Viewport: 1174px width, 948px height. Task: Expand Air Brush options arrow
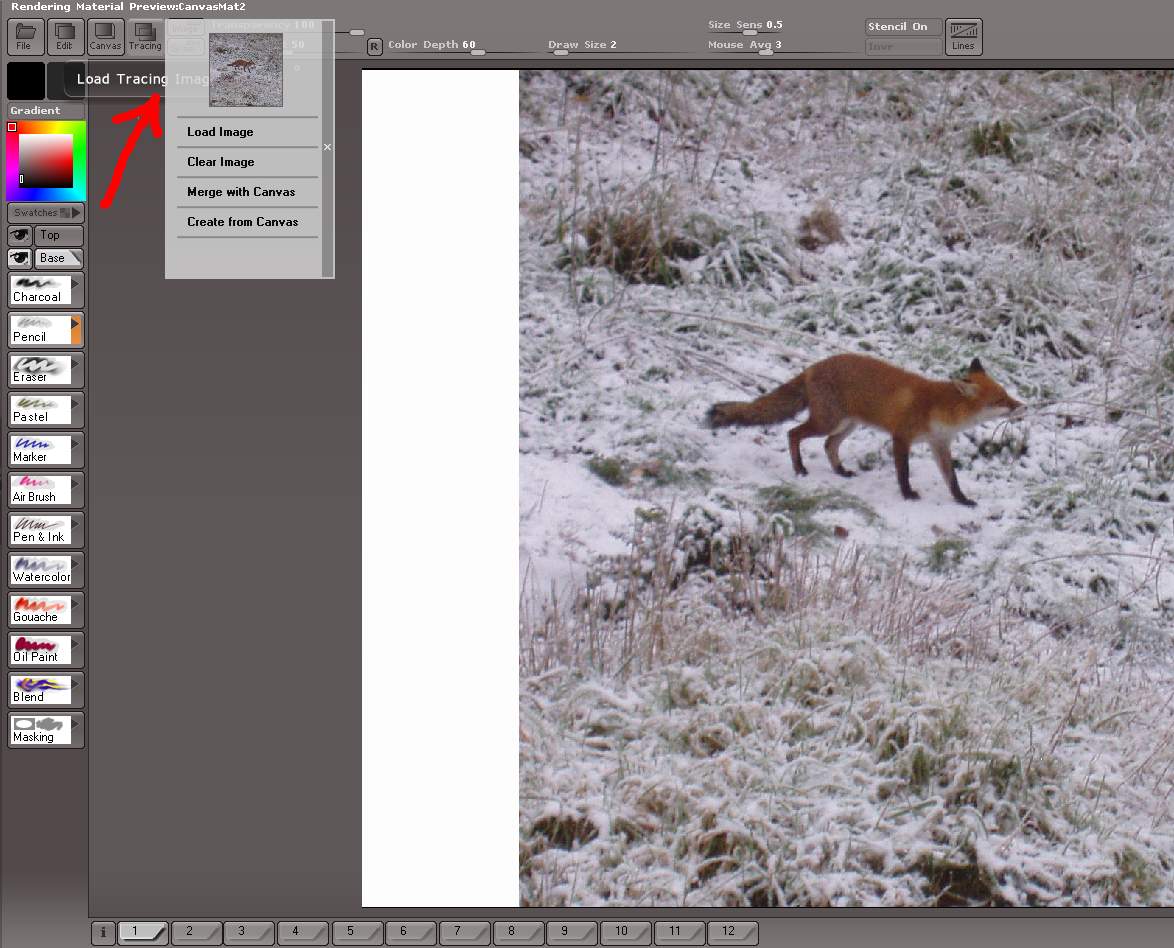coord(76,484)
